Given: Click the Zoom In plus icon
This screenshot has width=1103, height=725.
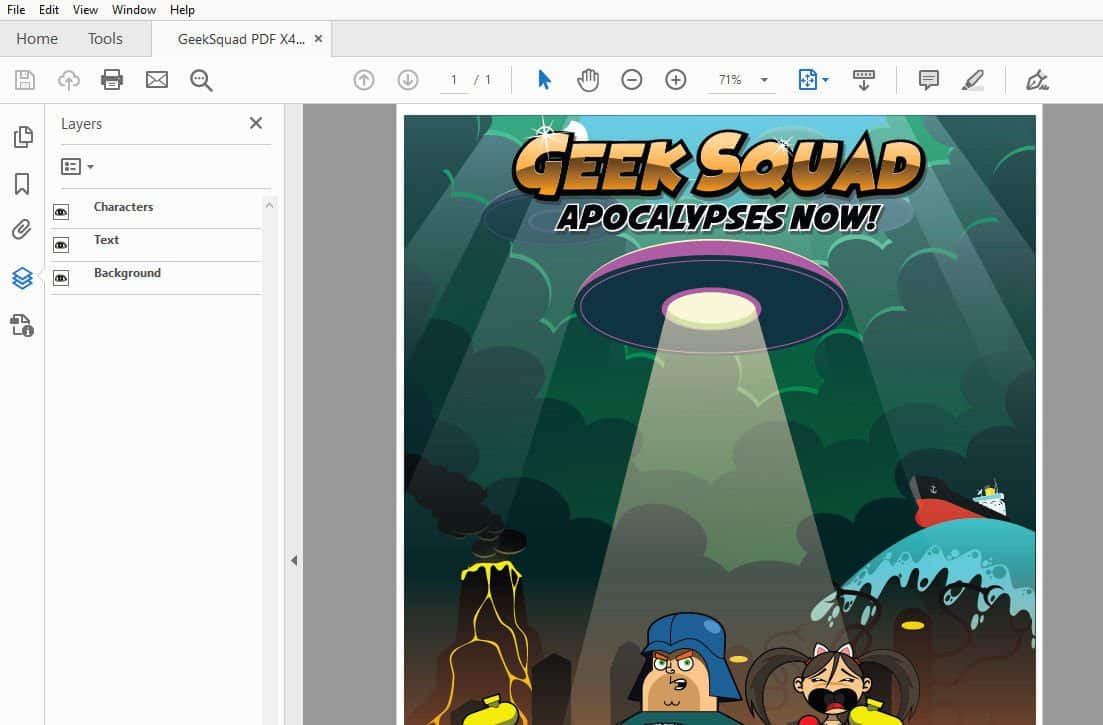Looking at the screenshot, I should click(x=675, y=79).
